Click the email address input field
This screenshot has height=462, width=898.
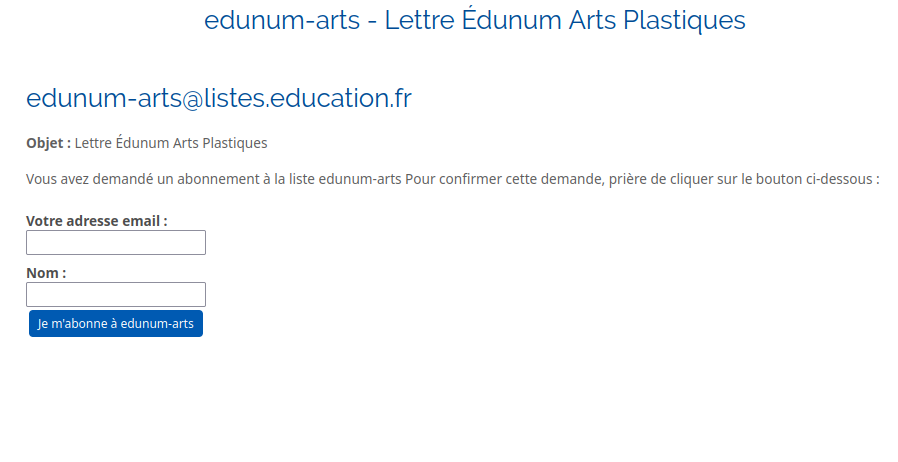click(x=116, y=243)
